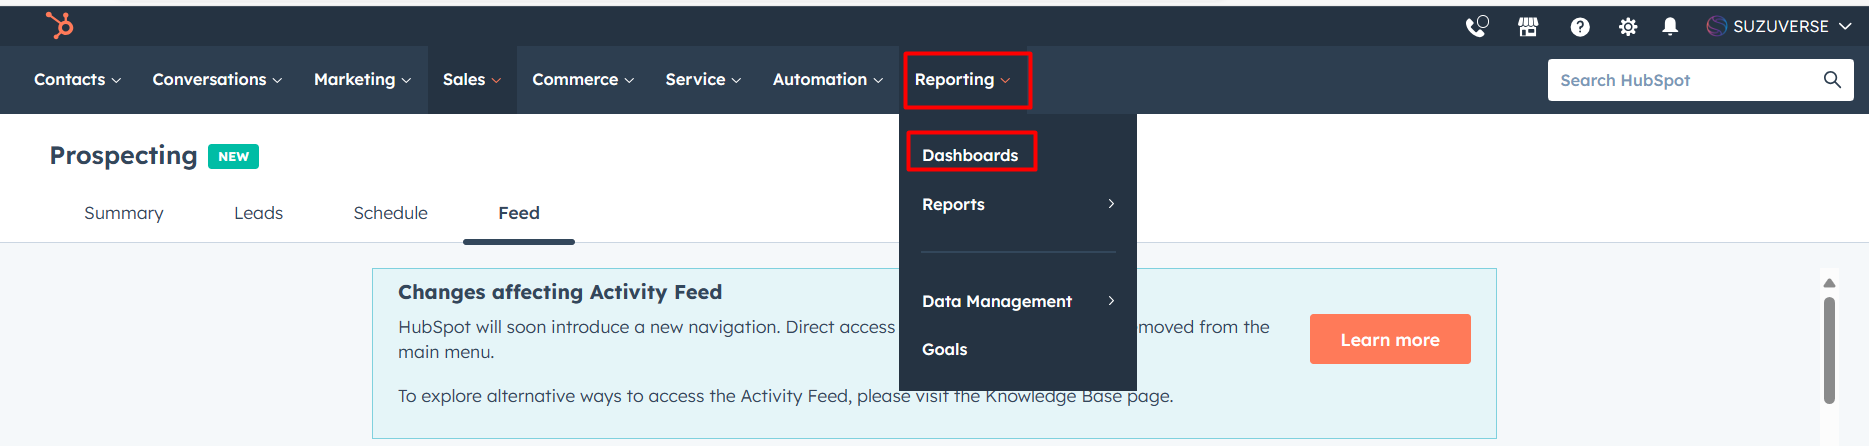Image resolution: width=1869 pixels, height=446 pixels.
Task: Switch to the Summary tab
Action: (x=124, y=213)
